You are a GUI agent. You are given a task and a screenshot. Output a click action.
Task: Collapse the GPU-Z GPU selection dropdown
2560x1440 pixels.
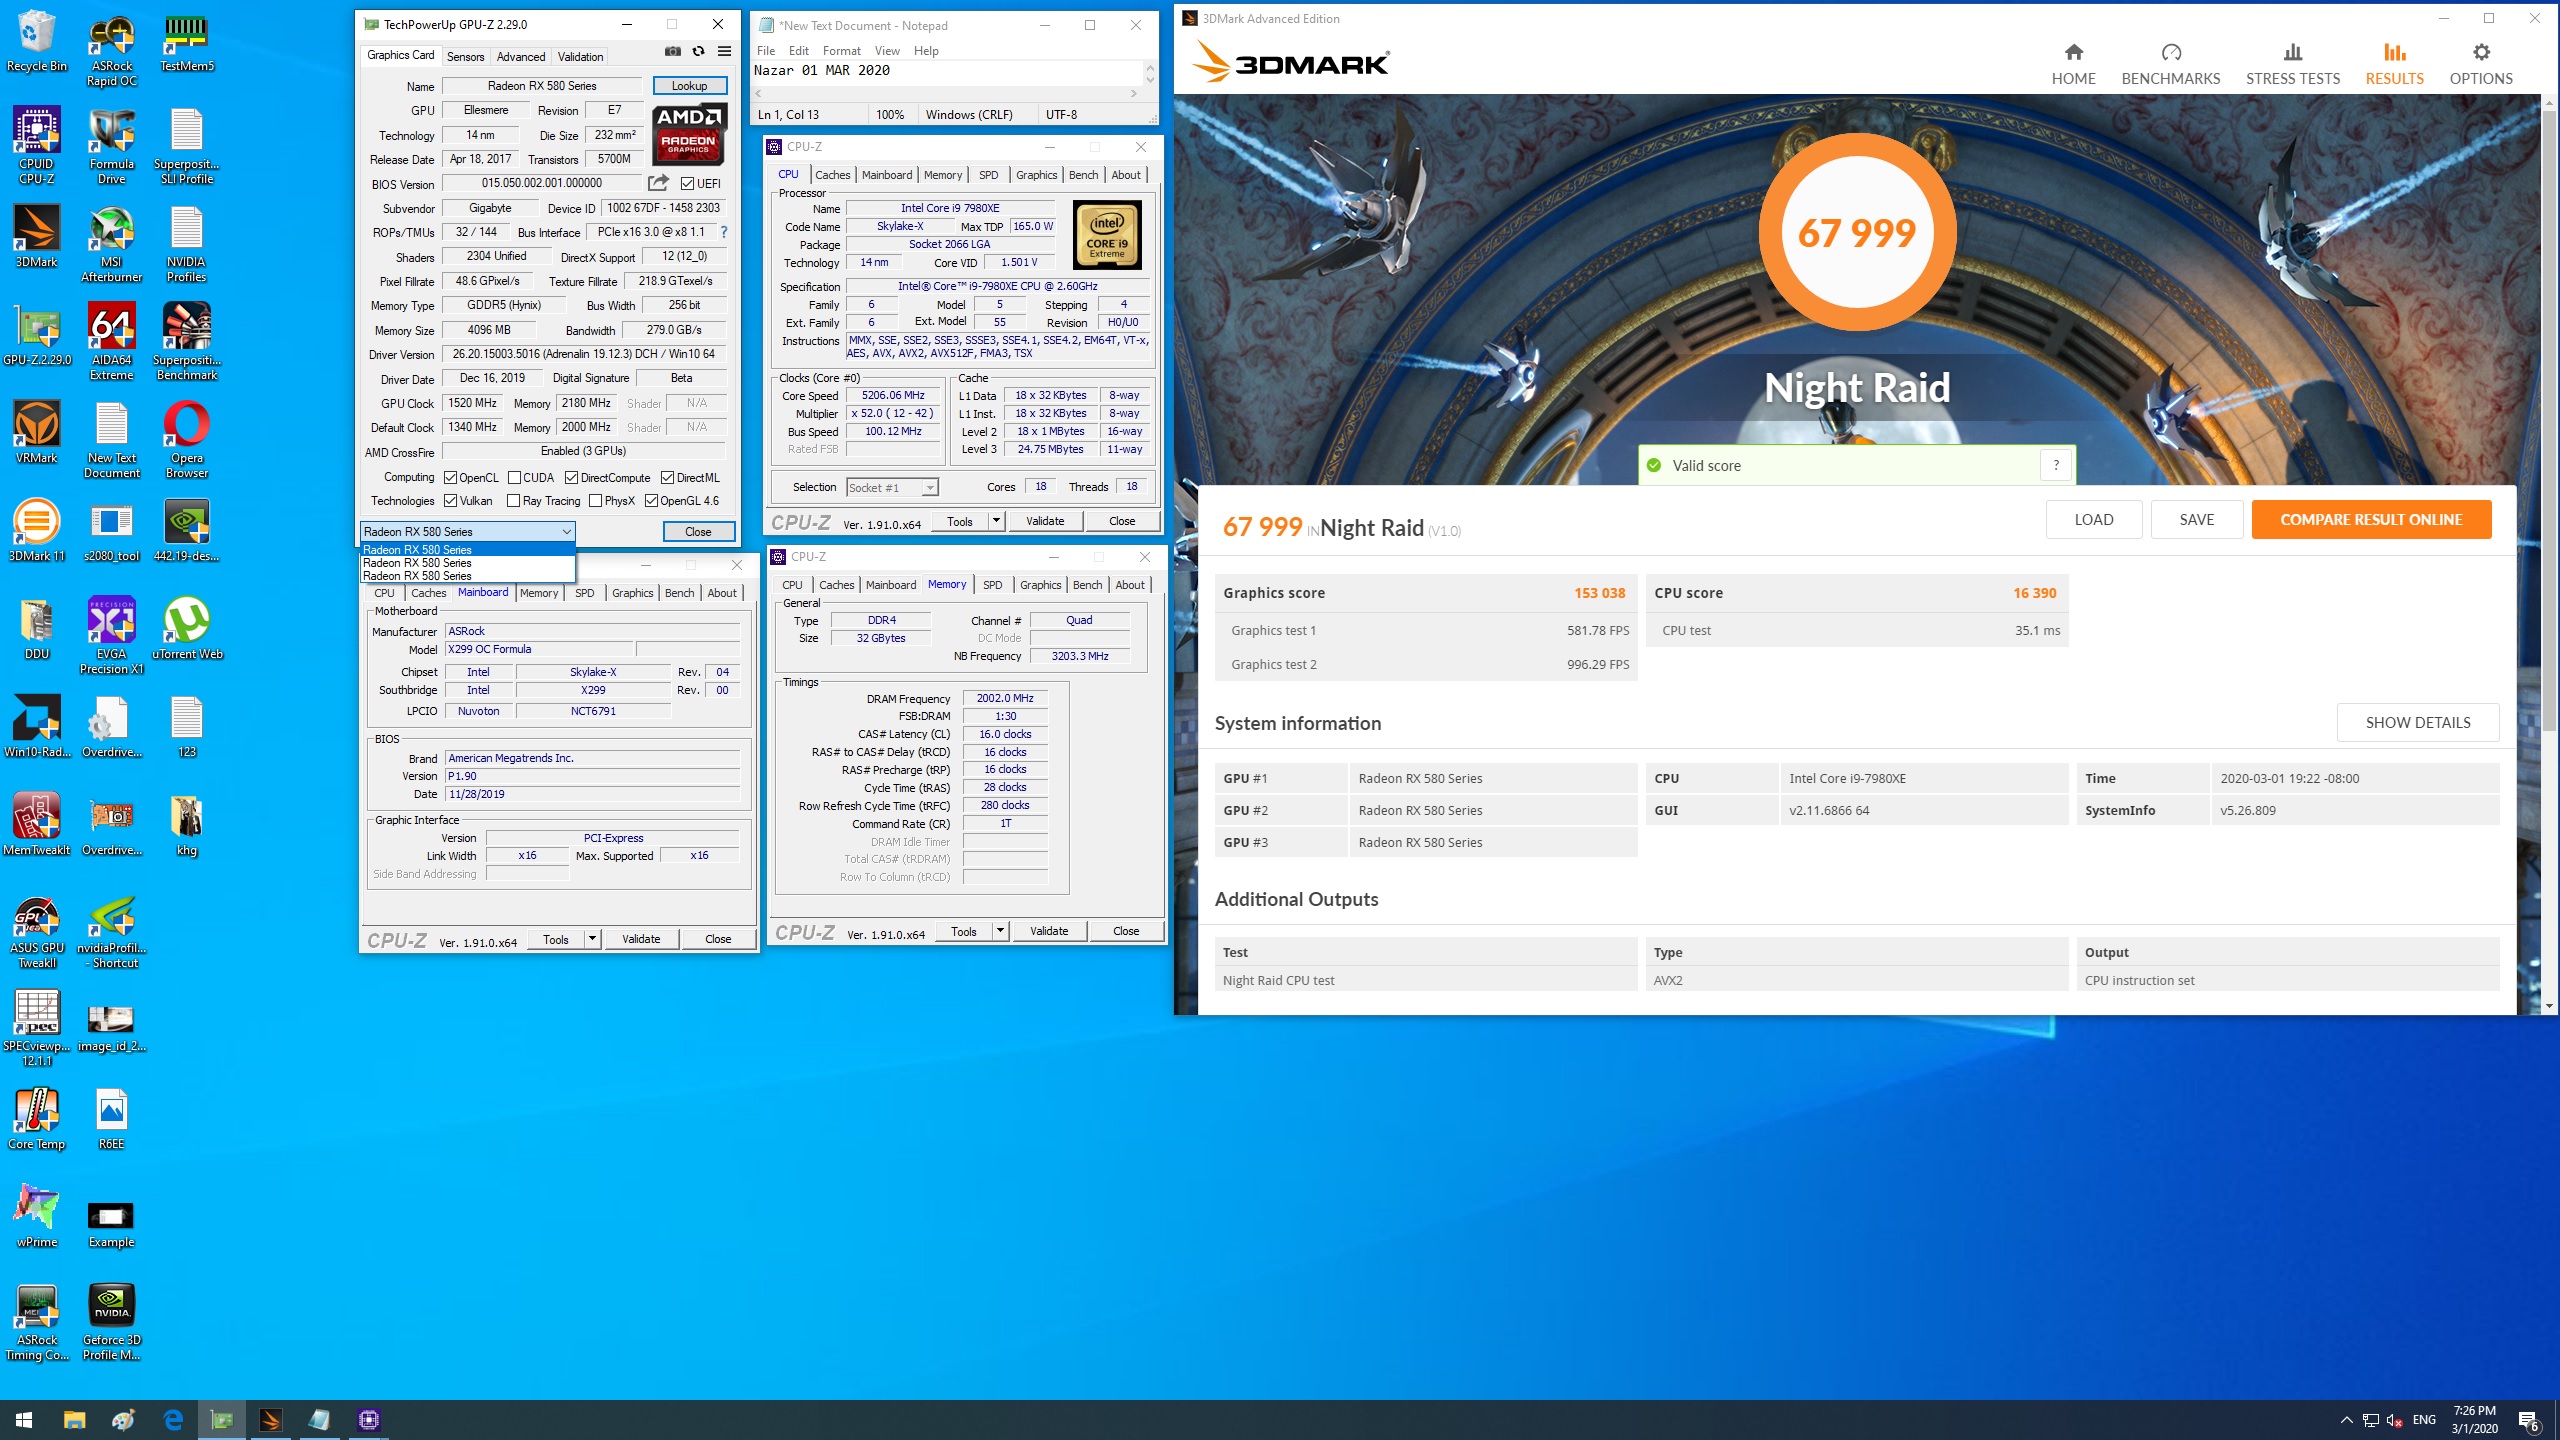tap(566, 532)
